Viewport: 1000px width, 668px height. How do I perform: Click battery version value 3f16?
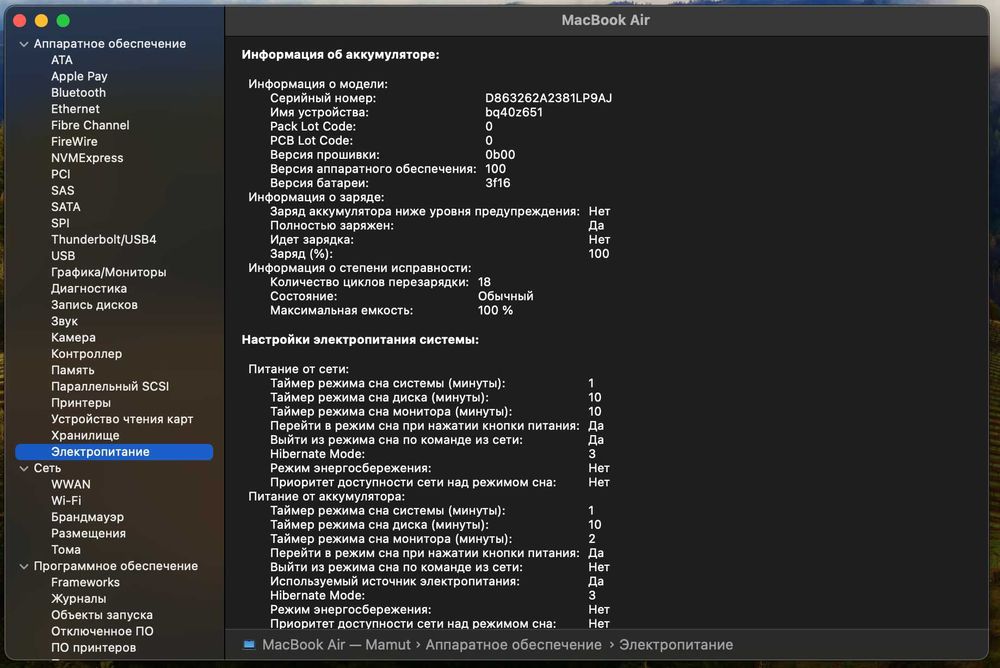497,183
